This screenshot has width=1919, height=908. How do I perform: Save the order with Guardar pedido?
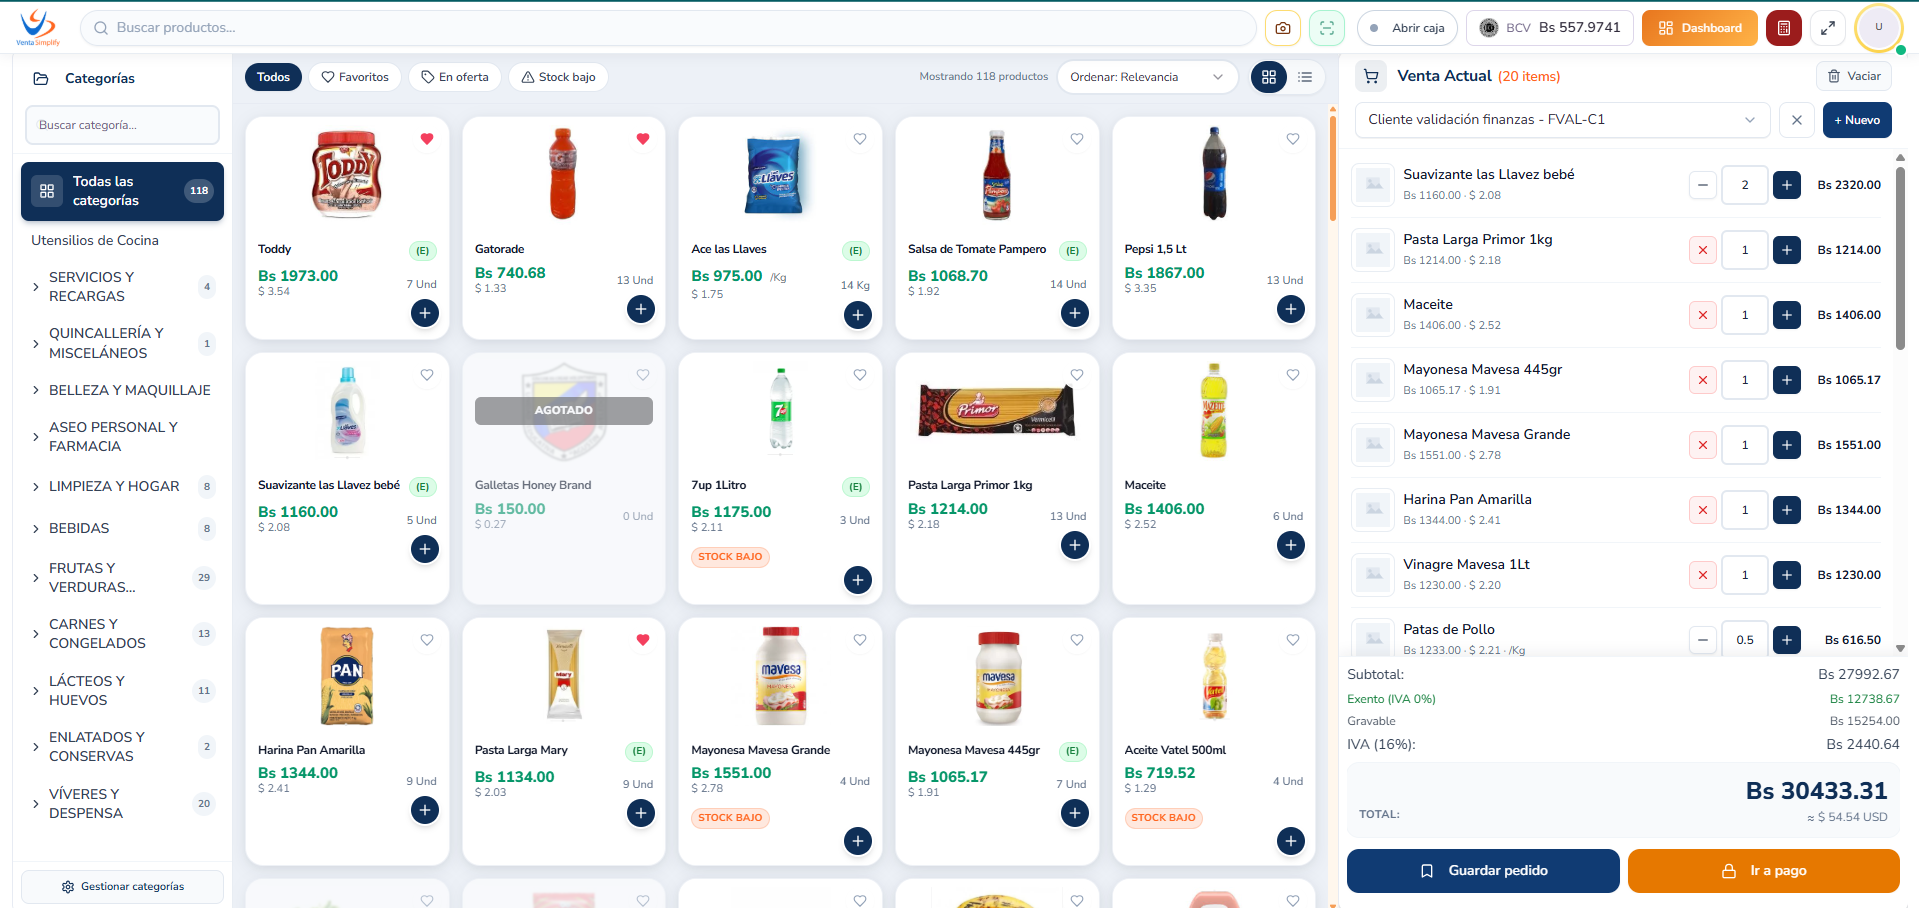pos(1483,871)
